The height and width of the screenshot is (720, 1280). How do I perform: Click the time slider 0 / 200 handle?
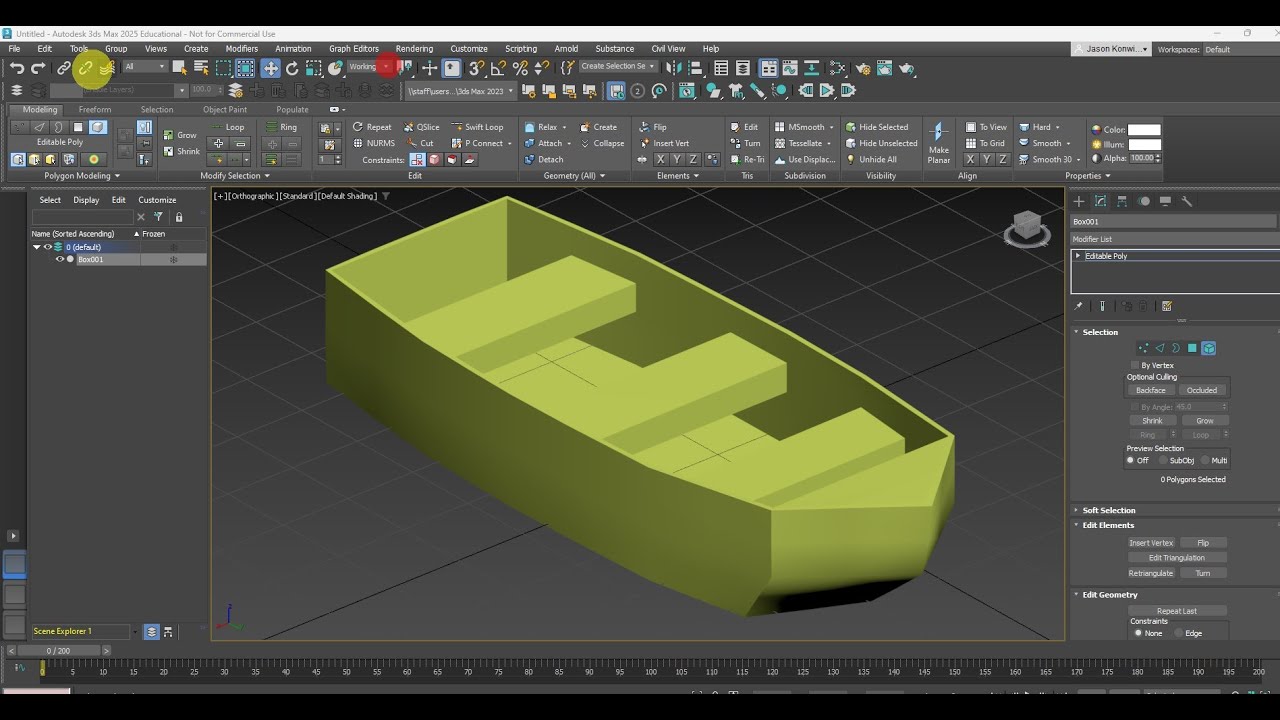tap(59, 650)
